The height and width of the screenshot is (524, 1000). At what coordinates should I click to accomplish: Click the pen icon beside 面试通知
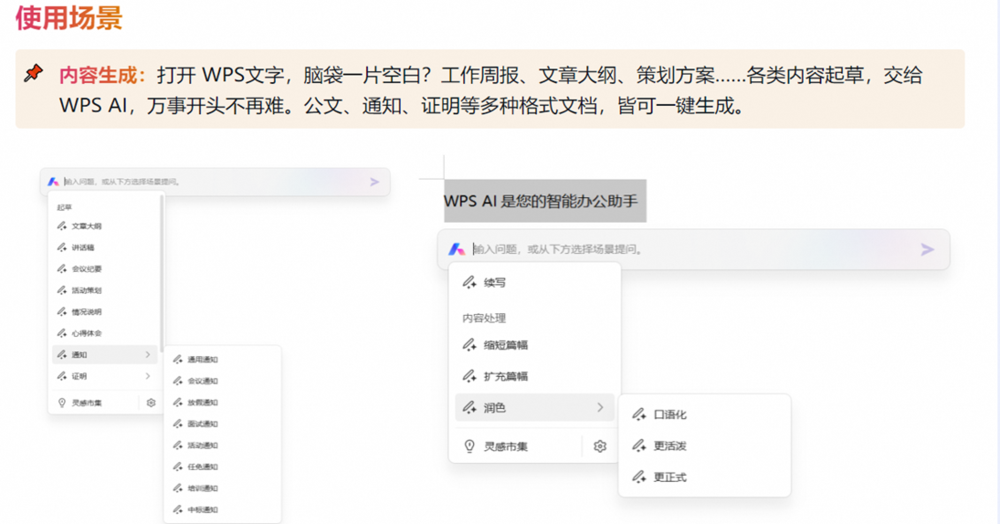pyautogui.click(x=178, y=424)
